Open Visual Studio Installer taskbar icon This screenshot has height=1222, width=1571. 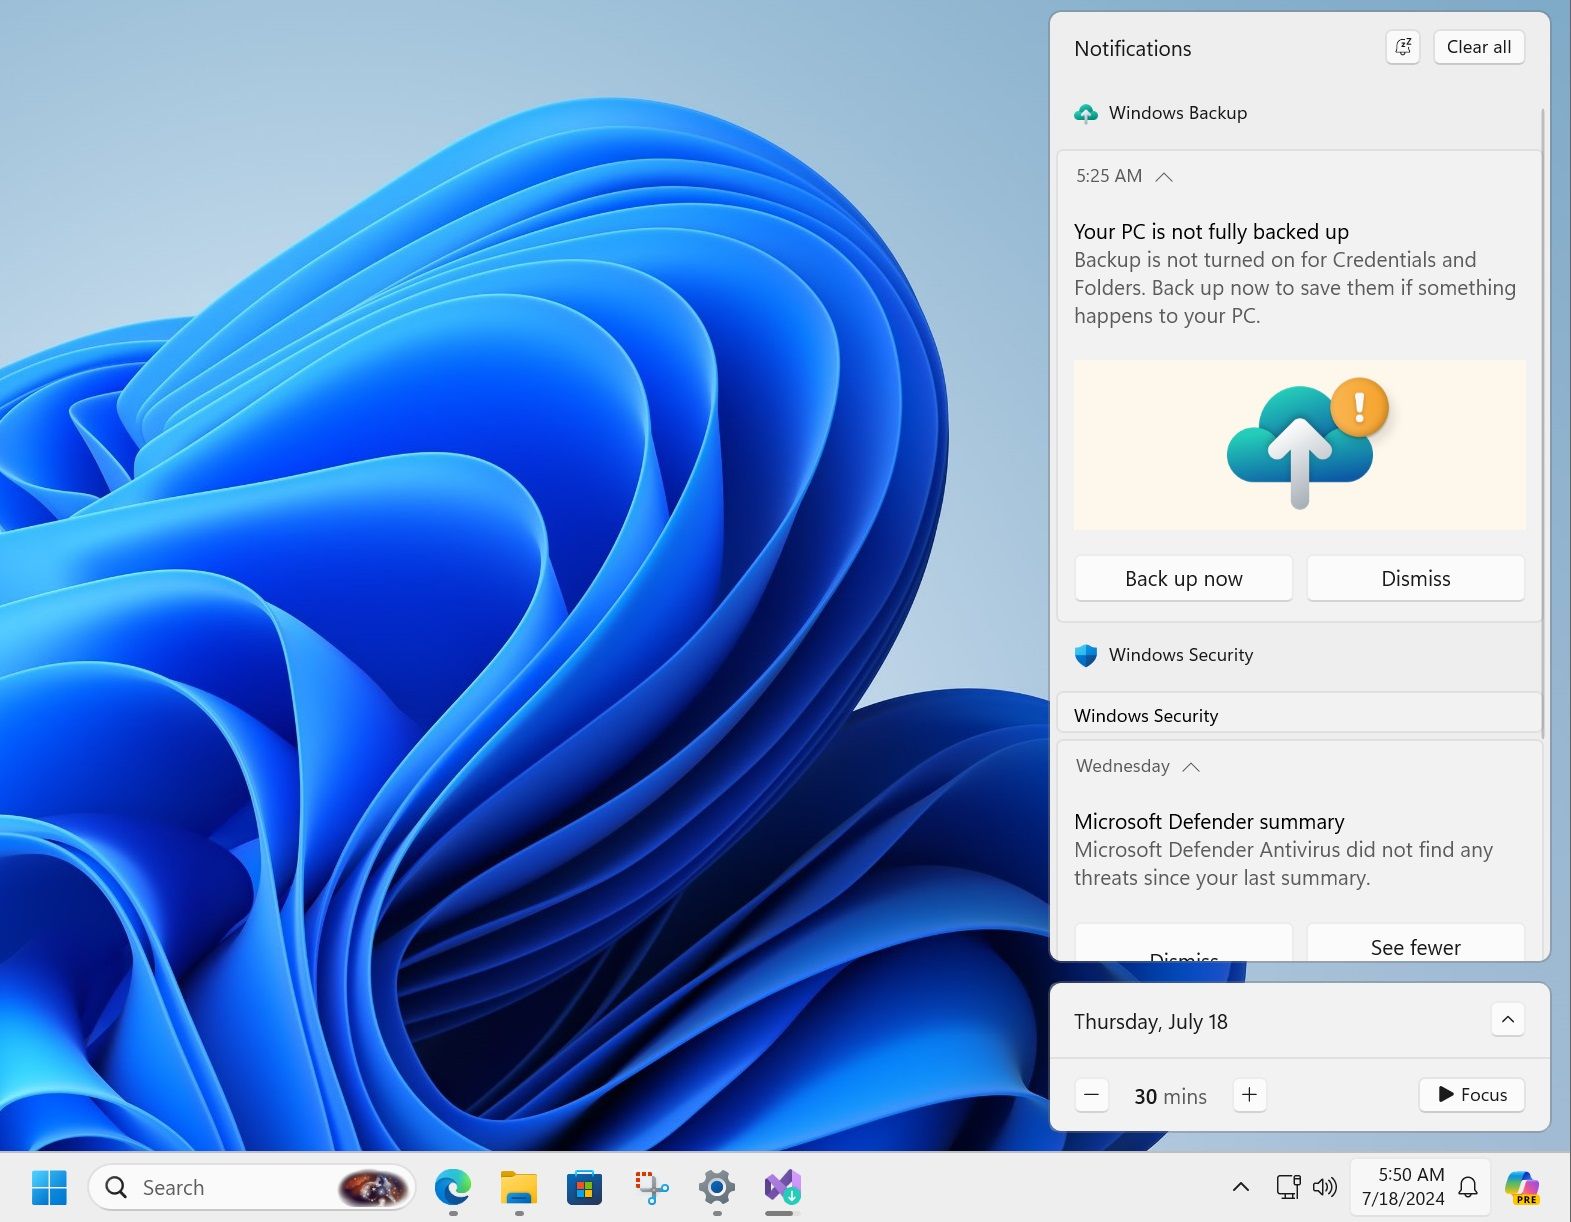coord(782,1187)
